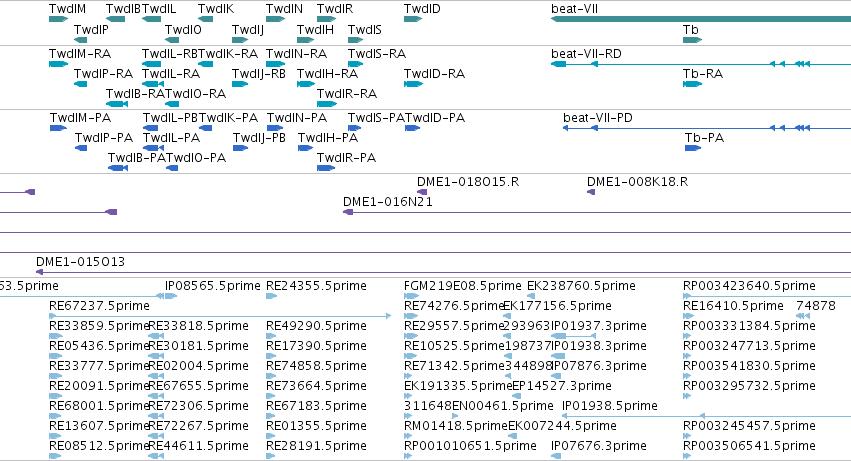Screen dimensions: 851x461
Task: Click the TwdlJ-PB protein
Action: pyautogui.click(x=240, y=148)
